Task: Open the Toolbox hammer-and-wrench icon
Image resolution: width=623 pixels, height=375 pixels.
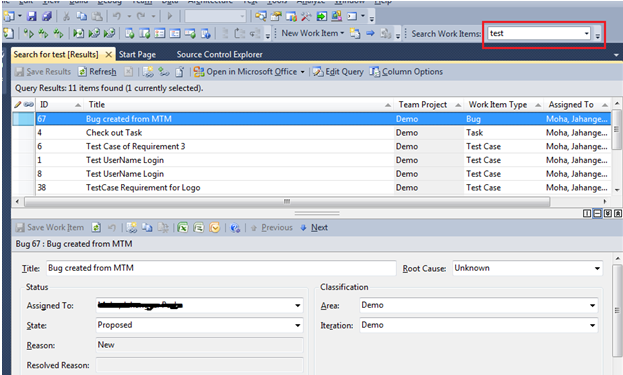Action: 306,16
